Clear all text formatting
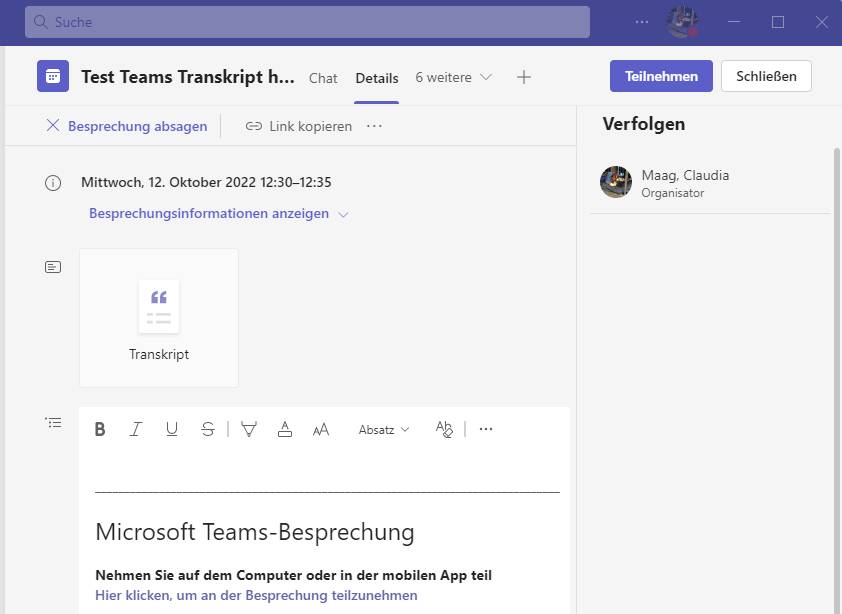The image size is (842, 614). coord(444,429)
